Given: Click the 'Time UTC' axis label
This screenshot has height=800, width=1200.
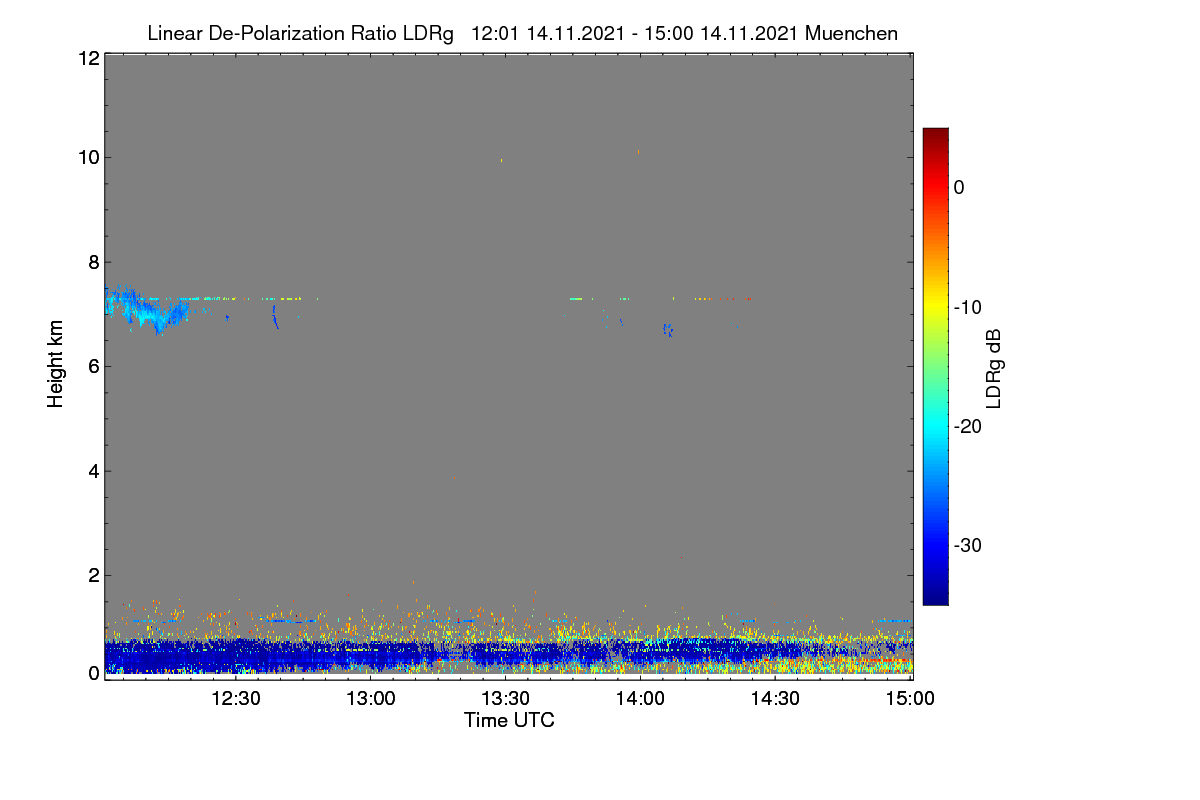Looking at the screenshot, I should tap(509, 719).
